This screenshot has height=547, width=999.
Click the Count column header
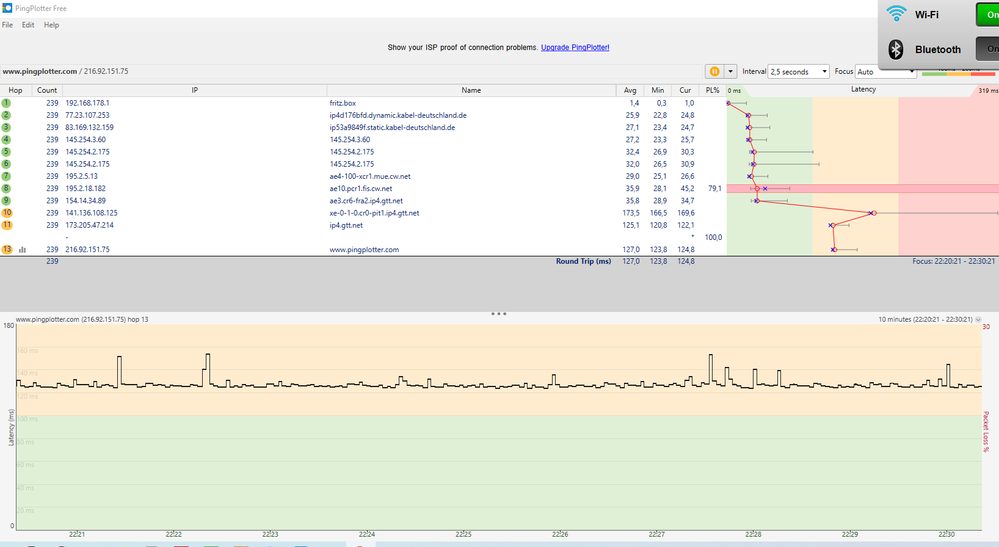(x=47, y=90)
